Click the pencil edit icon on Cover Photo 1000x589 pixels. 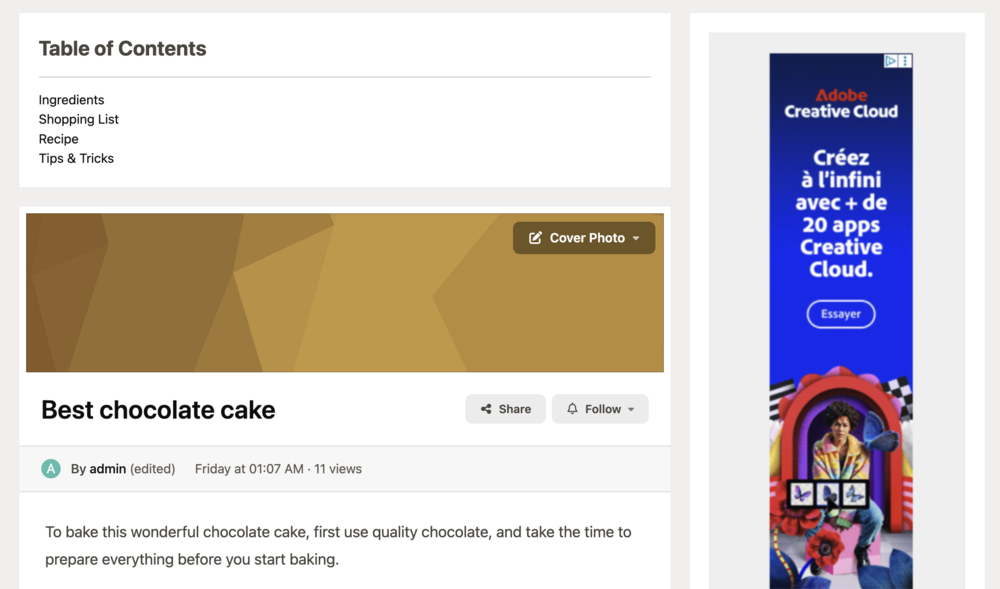point(535,238)
